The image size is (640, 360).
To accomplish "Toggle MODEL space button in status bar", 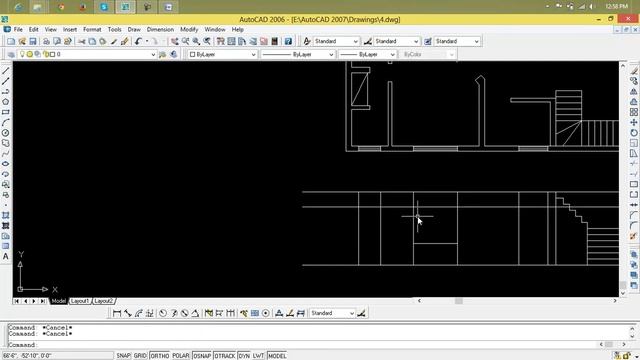I will click(277, 356).
